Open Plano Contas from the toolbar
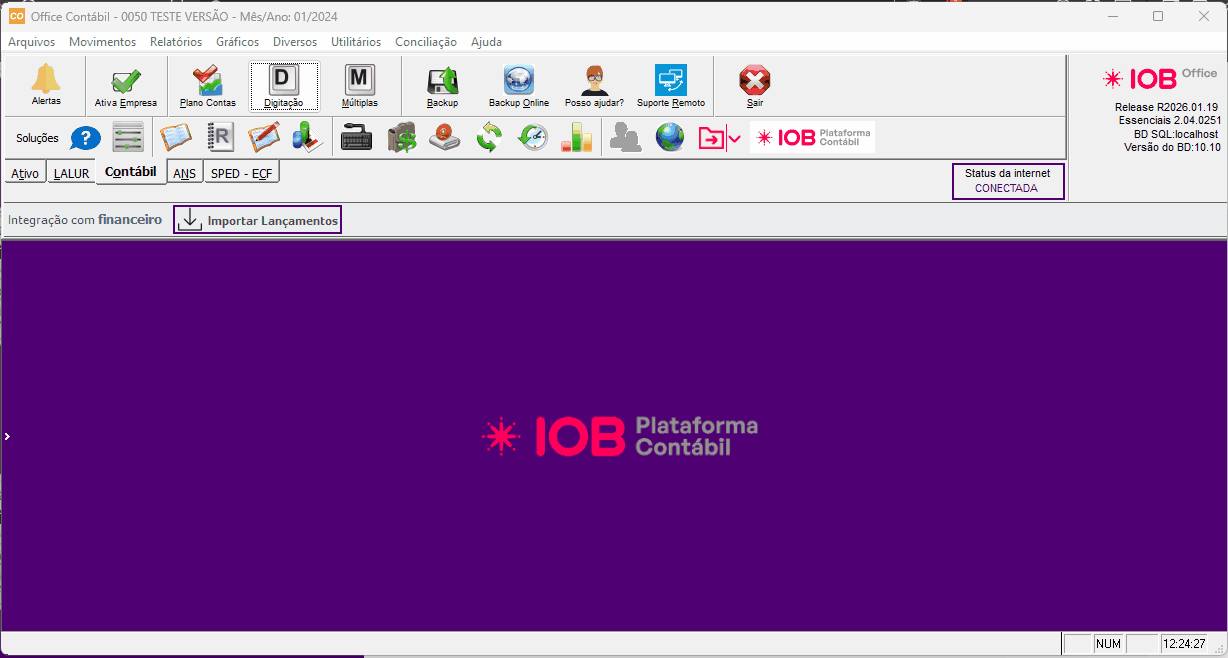 (x=208, y=87)
